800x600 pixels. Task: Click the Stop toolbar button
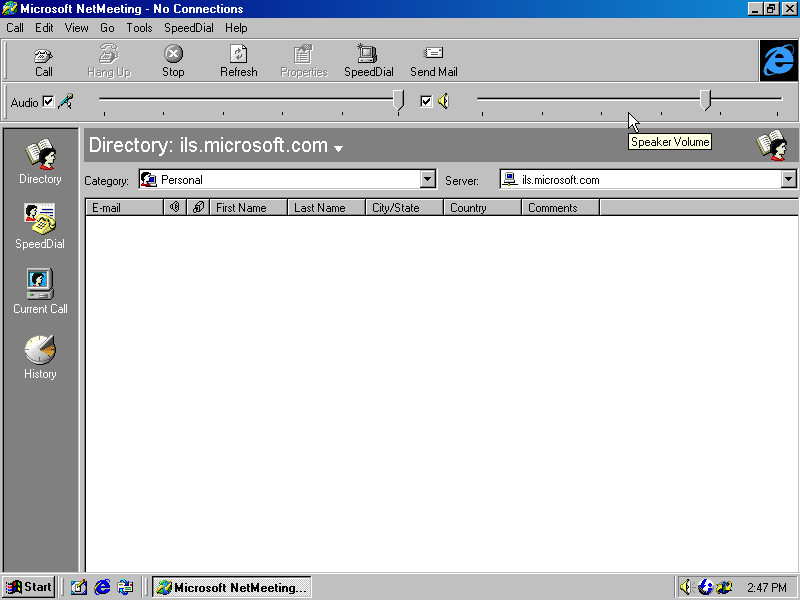point(173,61)
